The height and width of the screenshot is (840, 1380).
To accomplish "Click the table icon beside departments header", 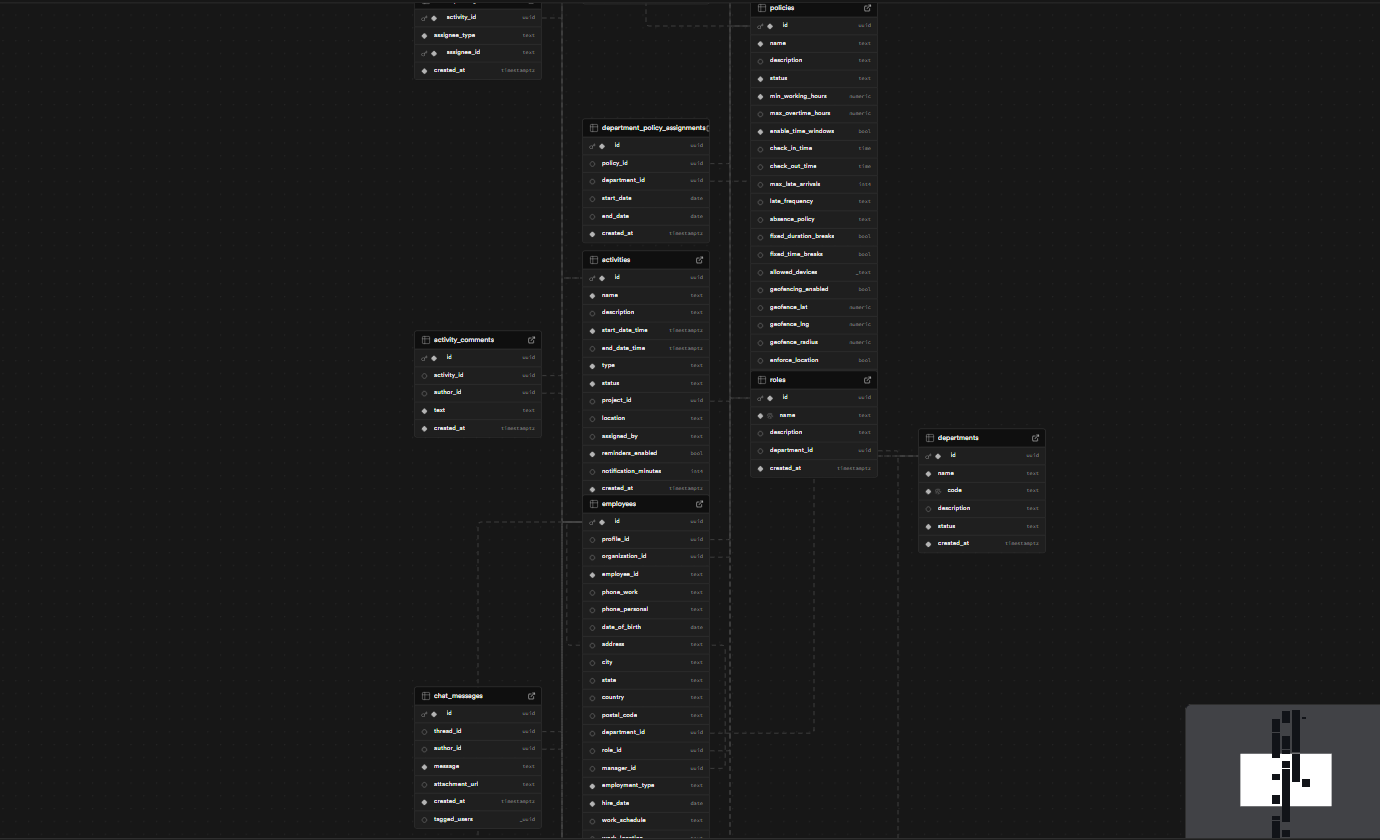I will click(929, 438).
